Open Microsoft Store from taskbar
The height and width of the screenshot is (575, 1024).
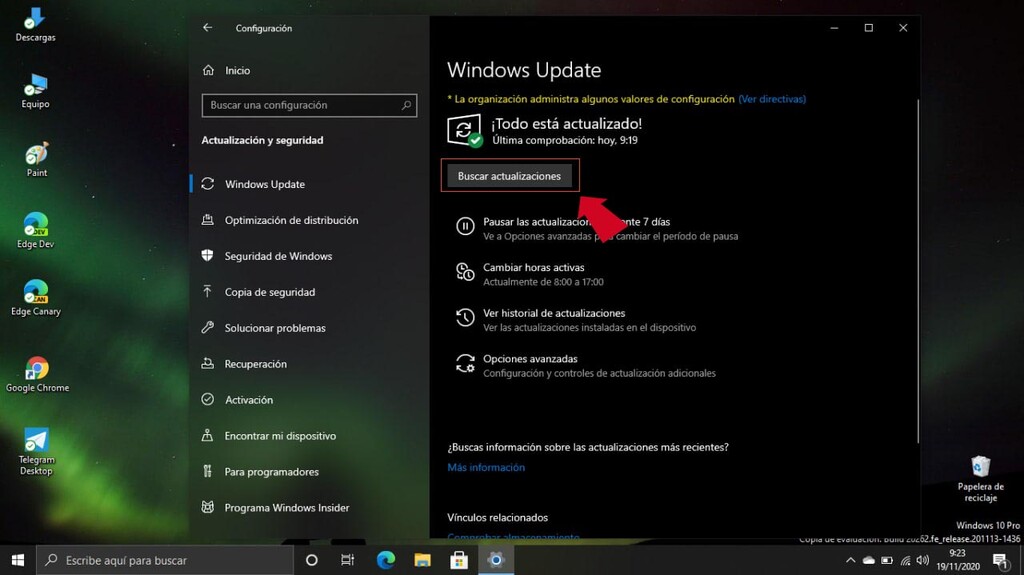(459, 560)
